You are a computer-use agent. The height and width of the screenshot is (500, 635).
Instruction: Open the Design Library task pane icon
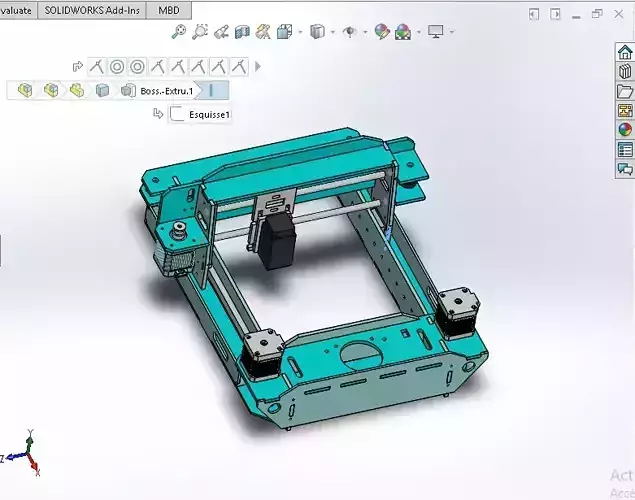coord(625,71)
